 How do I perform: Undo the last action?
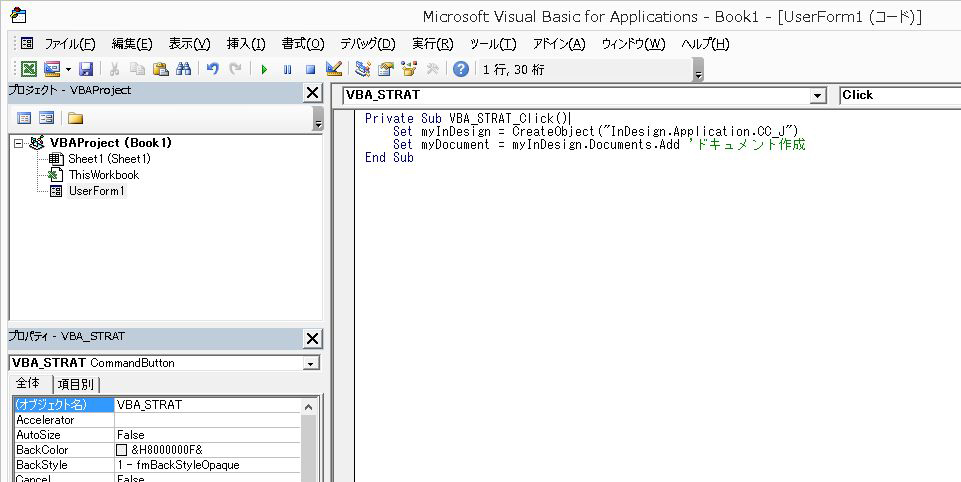(x=213, y=69)
